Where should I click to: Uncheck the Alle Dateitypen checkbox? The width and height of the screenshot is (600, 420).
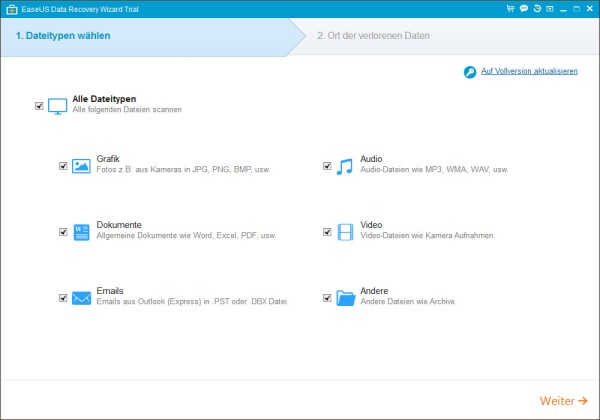(x=39, y=106)
